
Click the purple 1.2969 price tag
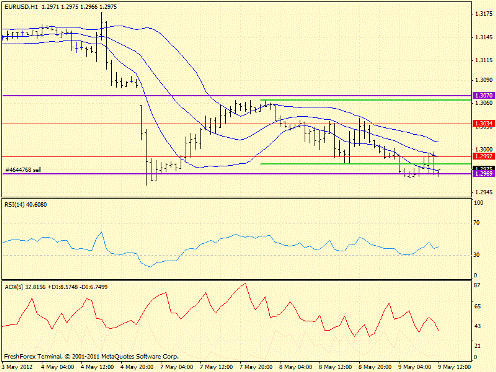[x=484, y=174]
